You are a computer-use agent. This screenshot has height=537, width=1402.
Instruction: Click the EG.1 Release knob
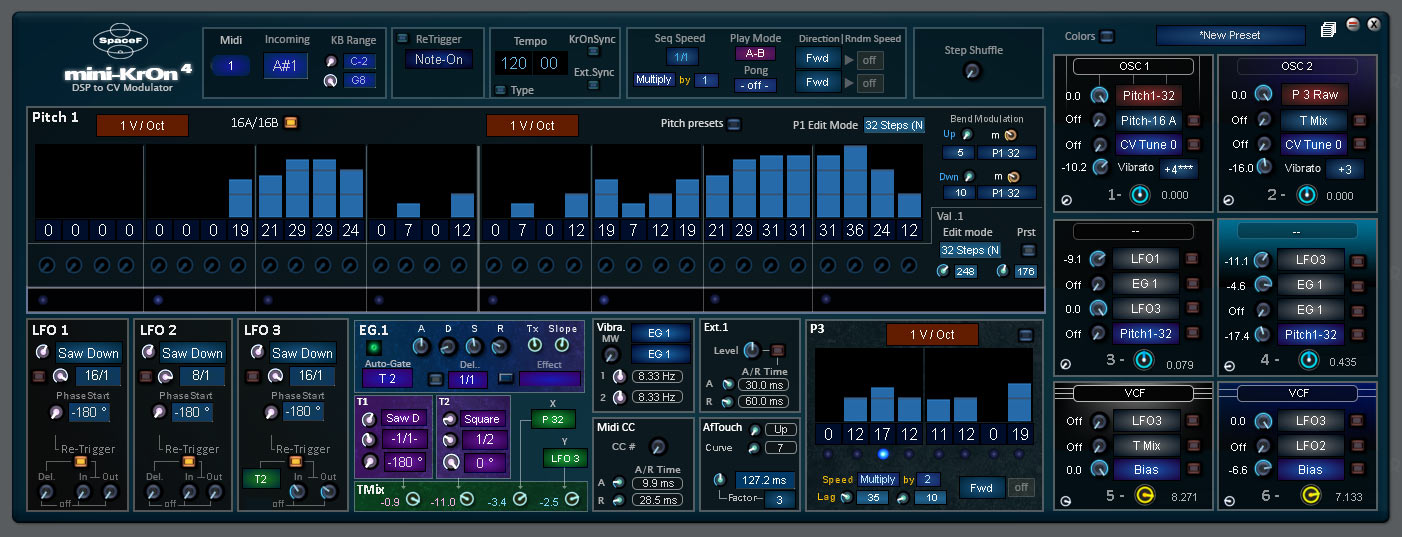pos(501,346)
